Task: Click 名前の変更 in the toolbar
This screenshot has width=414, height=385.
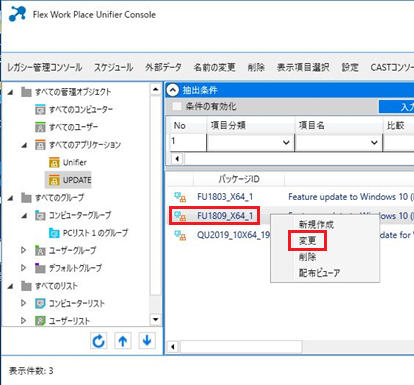Action: tap(214, 67)
